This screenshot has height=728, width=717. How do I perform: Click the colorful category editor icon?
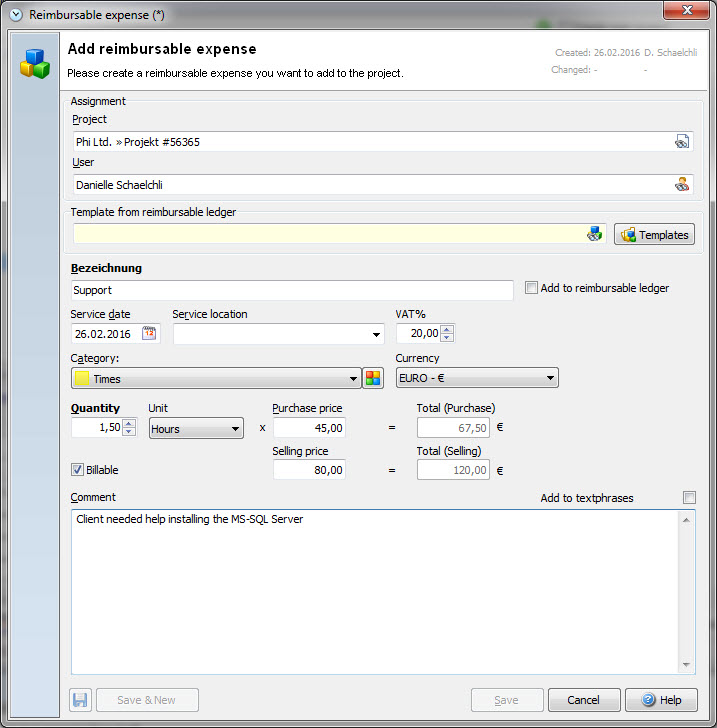[373, 378]
